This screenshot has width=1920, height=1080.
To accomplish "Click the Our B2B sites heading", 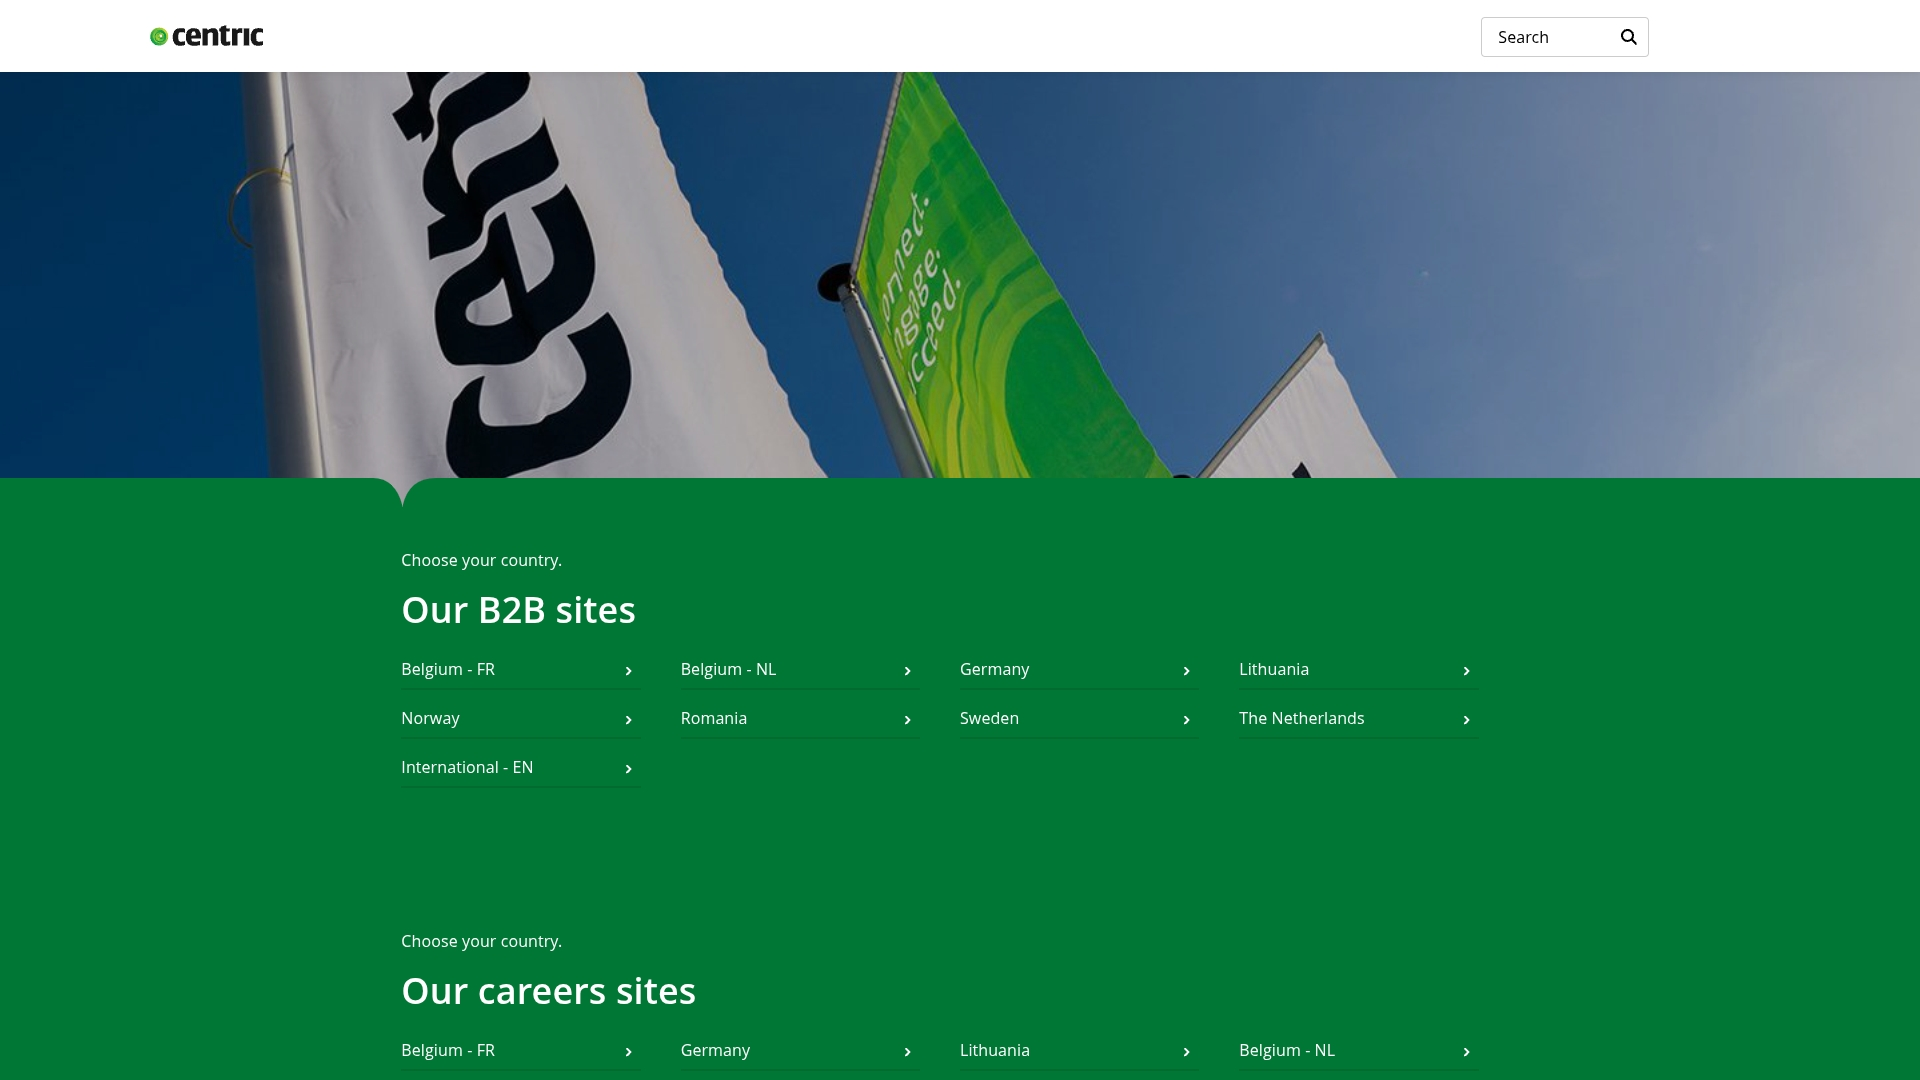I will [x=518, y=610].
